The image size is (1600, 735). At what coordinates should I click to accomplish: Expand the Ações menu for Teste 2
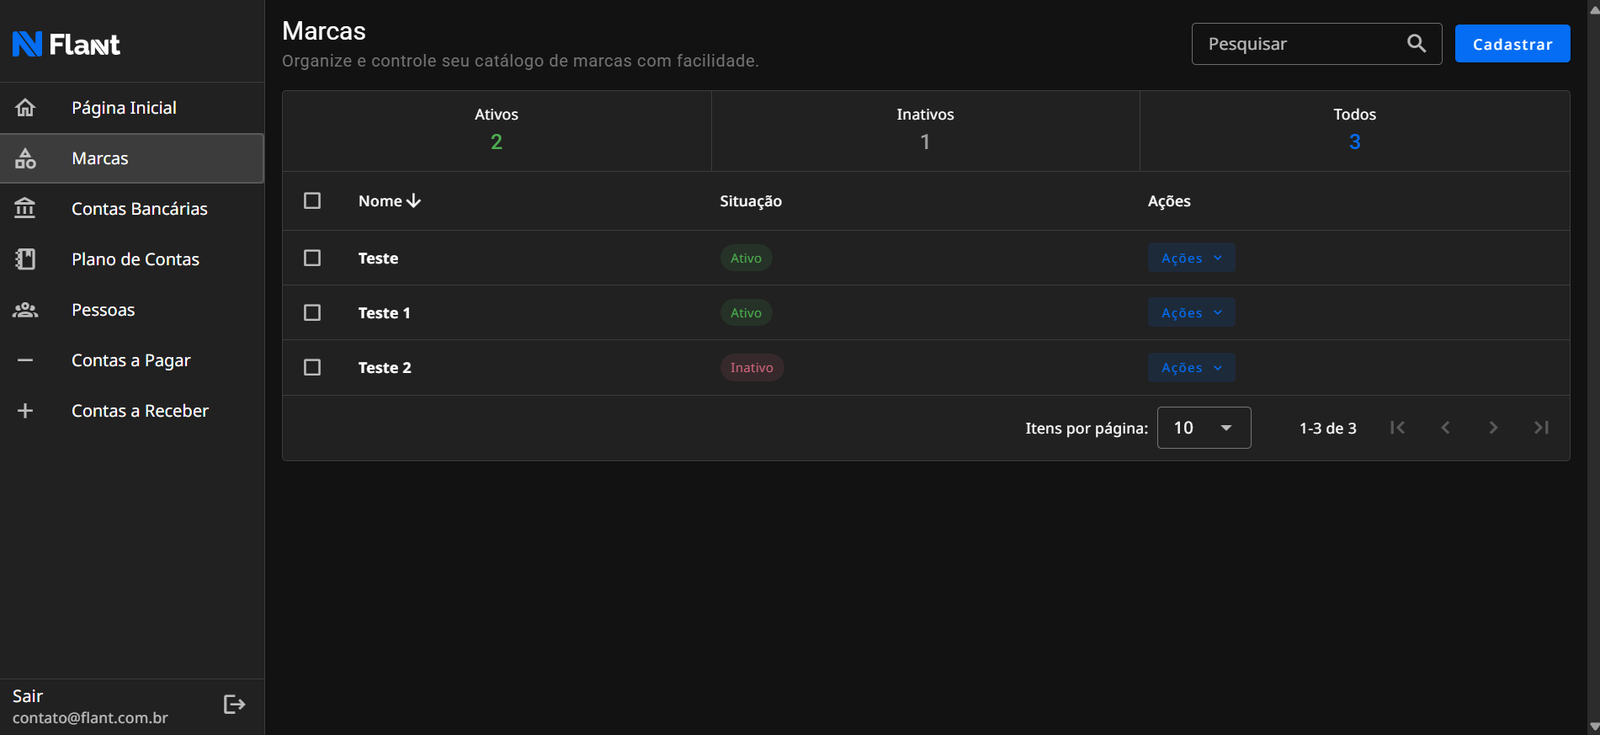1191,368
